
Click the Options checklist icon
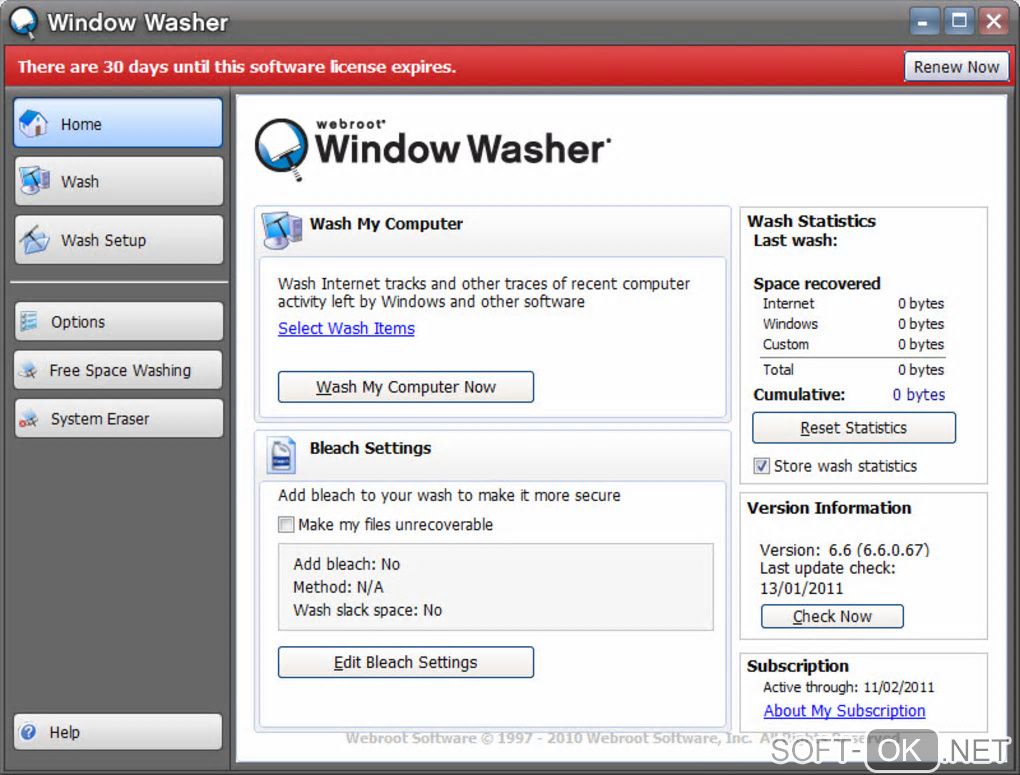pyautogui.click(x=29, y=321)
